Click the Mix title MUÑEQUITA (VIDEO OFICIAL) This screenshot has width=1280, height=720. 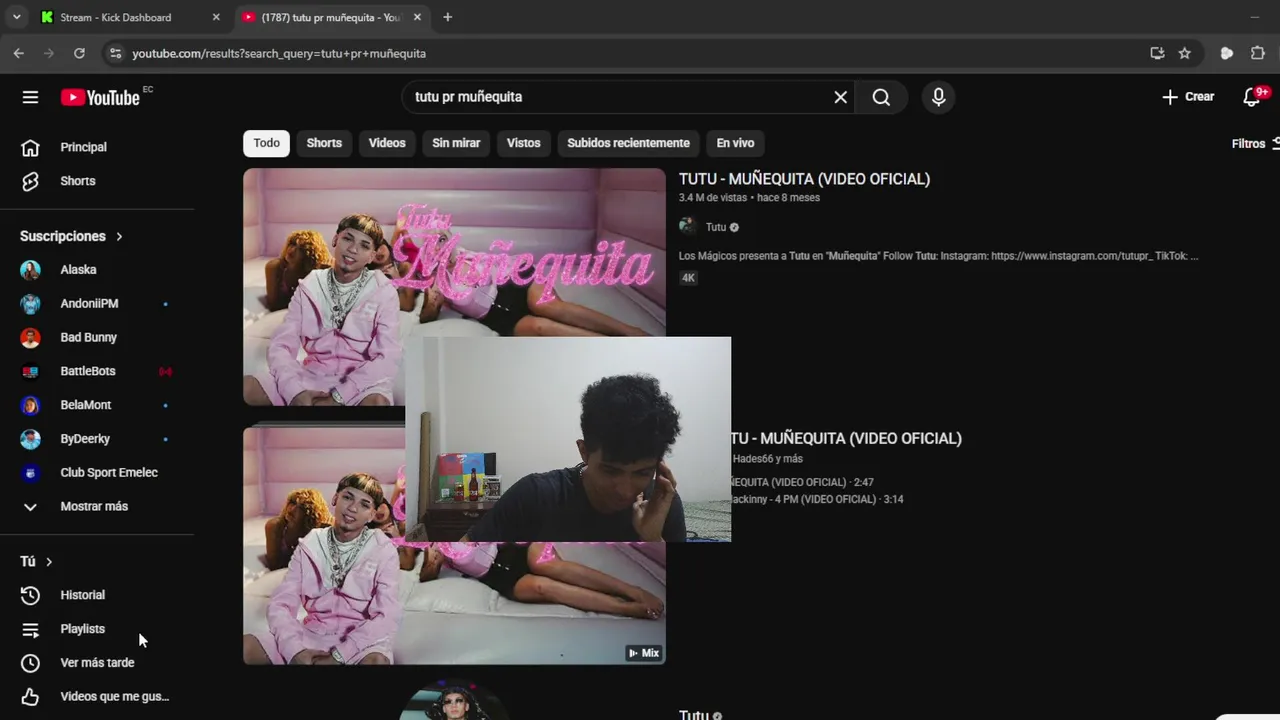(x=846, y=438)
